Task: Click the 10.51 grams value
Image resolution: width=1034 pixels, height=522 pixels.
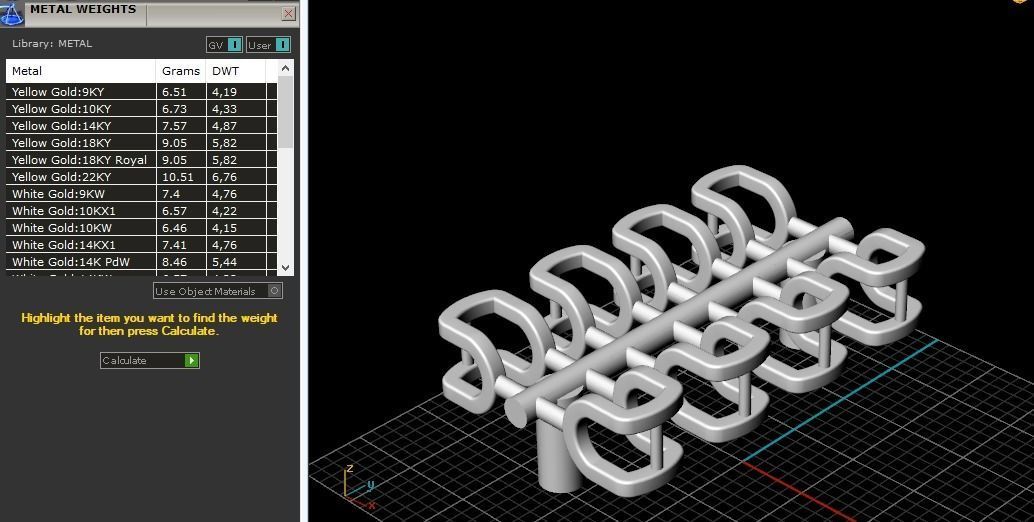Action: (176, 177)
